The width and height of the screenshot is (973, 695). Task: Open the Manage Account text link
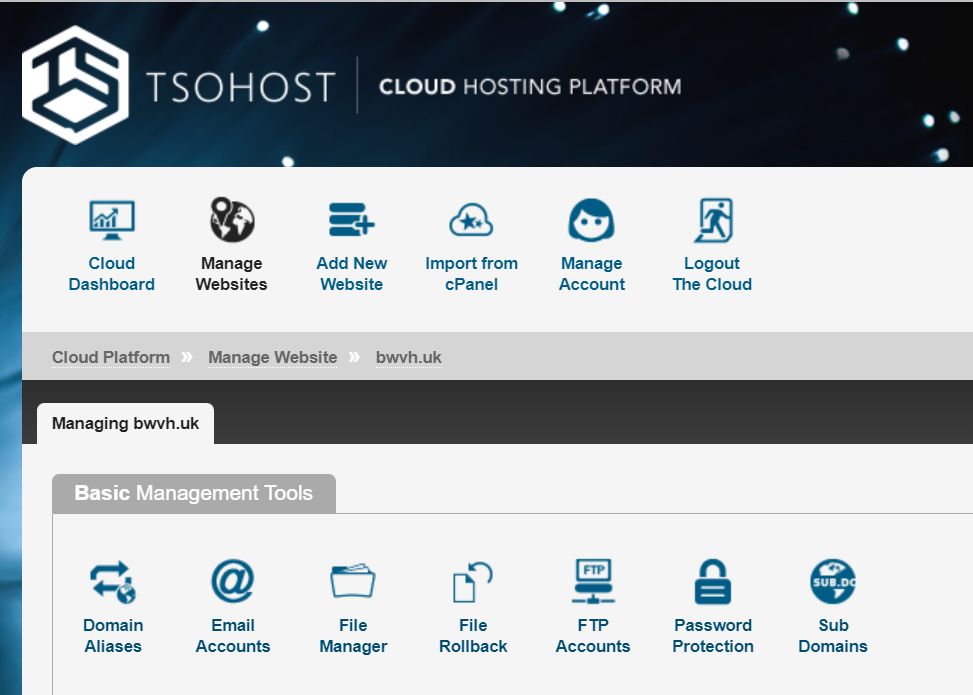pyautogui.click(x=592, y=274)
